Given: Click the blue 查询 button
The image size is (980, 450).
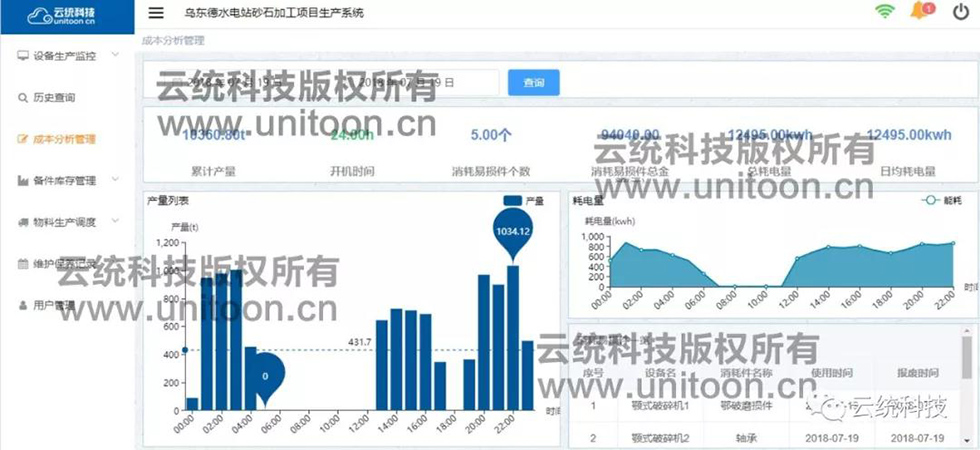Looking at the screenshot, I should 534,82.
